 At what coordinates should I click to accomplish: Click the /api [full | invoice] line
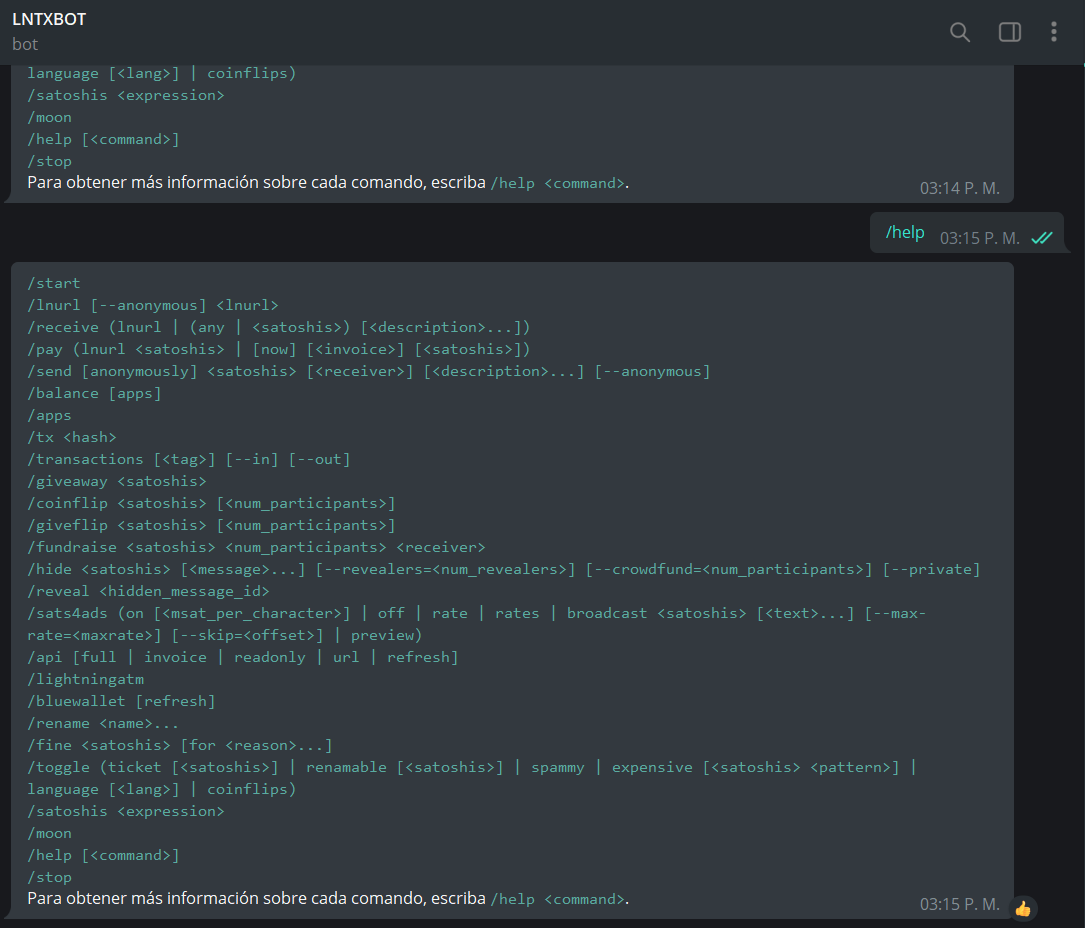[243, 657]
